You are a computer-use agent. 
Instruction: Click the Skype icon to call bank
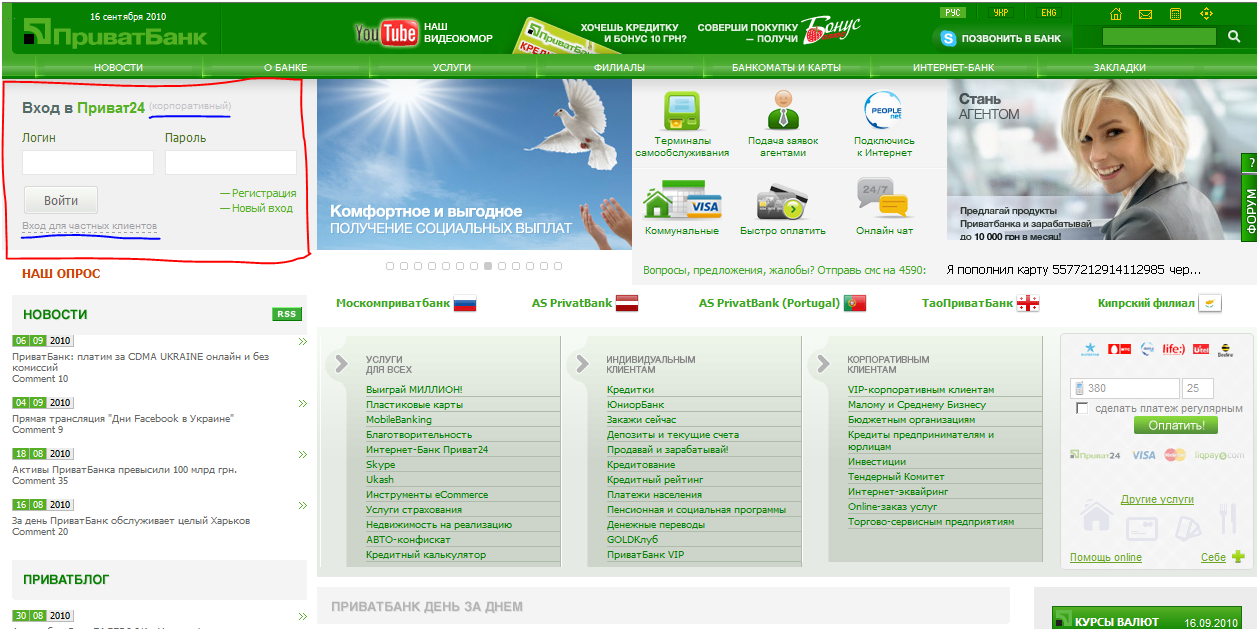948,38
